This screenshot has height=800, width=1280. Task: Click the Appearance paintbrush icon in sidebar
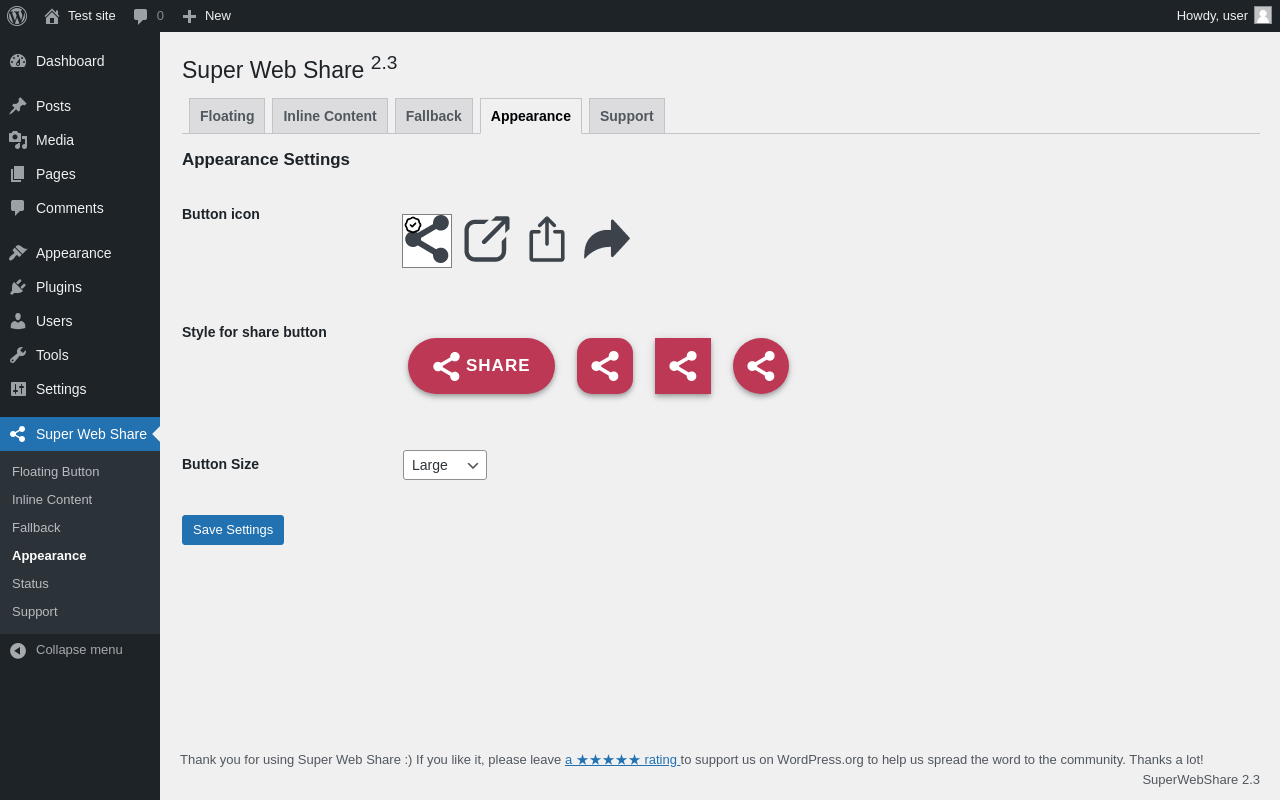pos(18,253)
